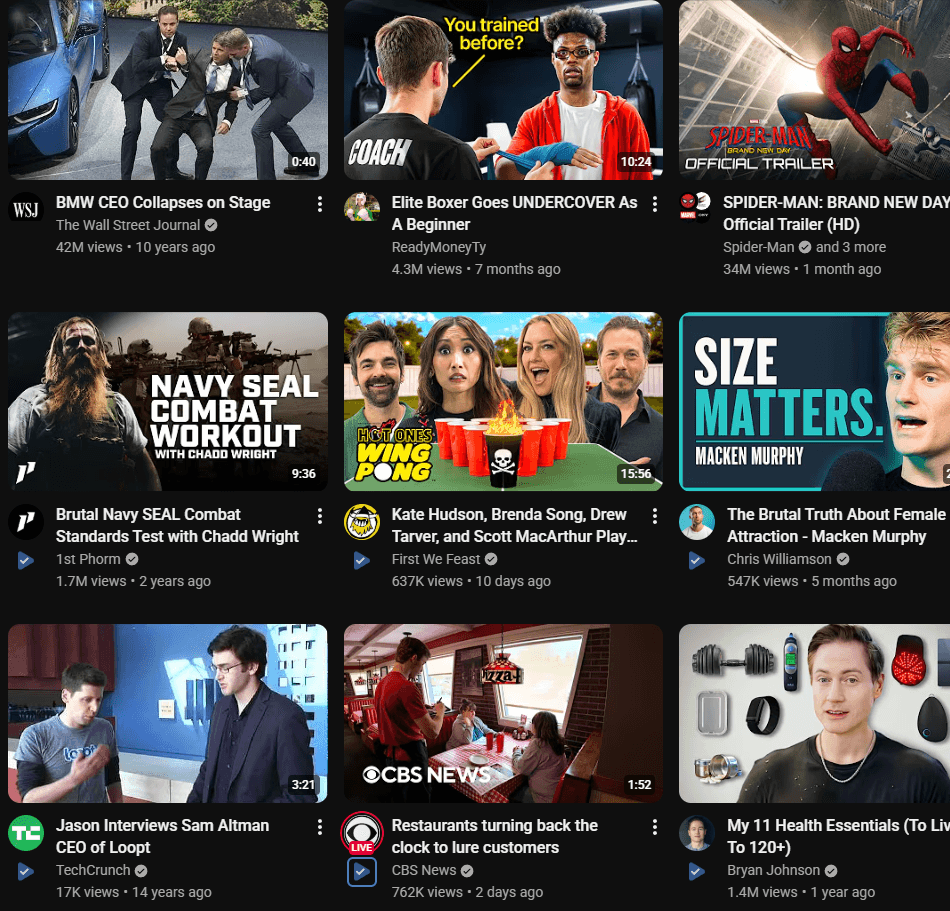The height and width of the screenshot is (911, 950).
Task: Go to CBS News channel name
Action: pyautogui.click(x=424, y=870)
